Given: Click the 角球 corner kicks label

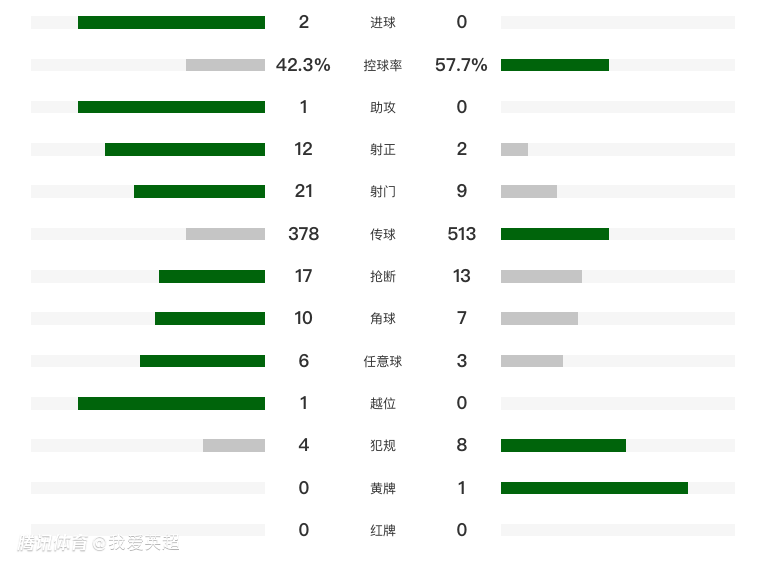Looking at the screenshot, I should point(382,318).
